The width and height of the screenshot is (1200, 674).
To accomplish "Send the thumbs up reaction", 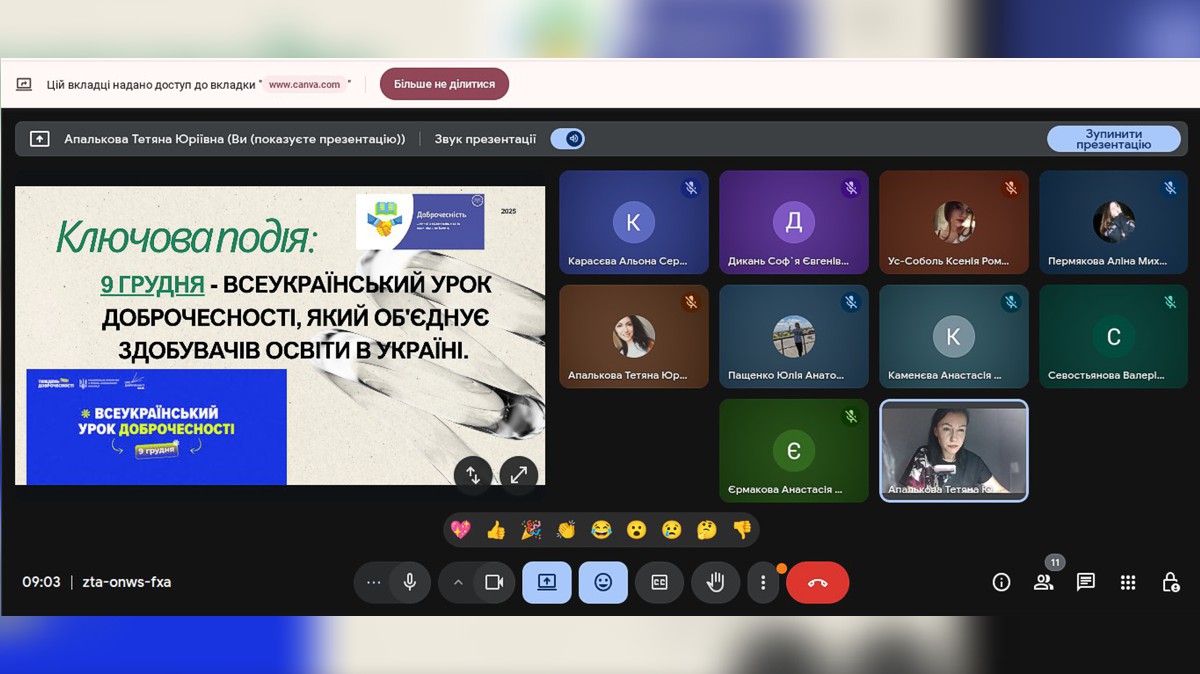I will [x=496, y=530].
